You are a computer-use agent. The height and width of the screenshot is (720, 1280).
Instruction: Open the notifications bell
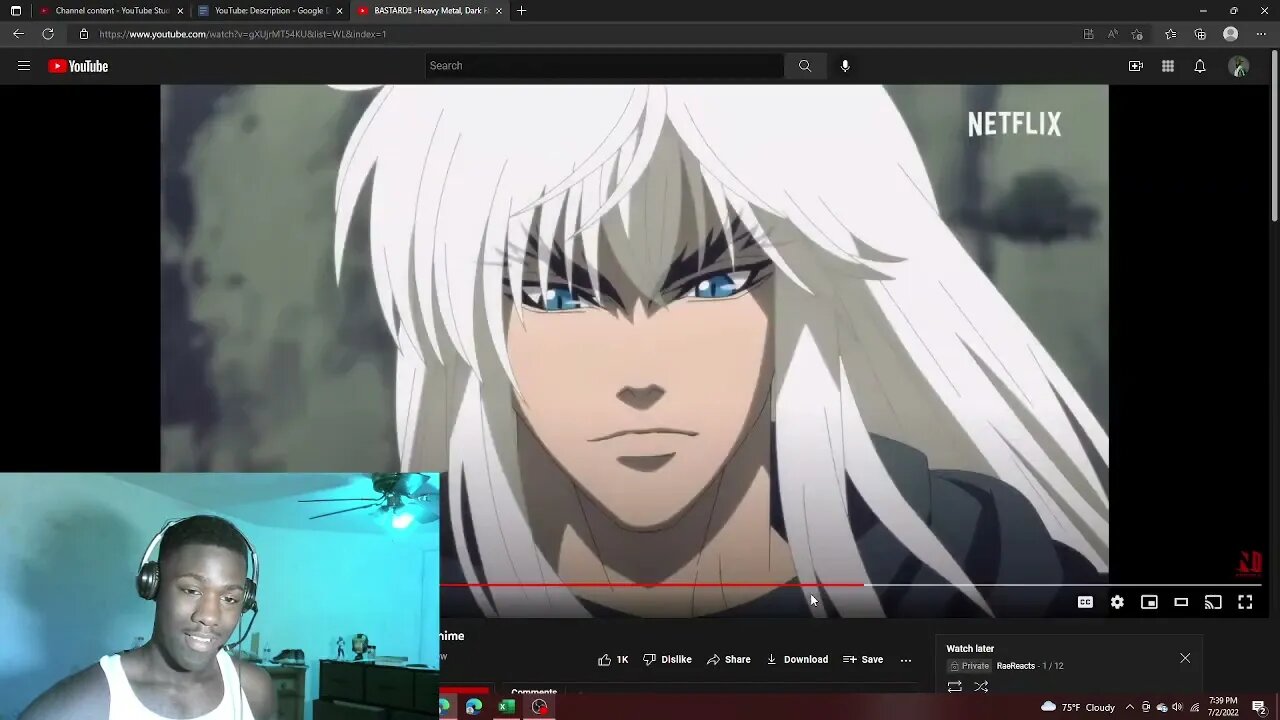point(1200,66)
